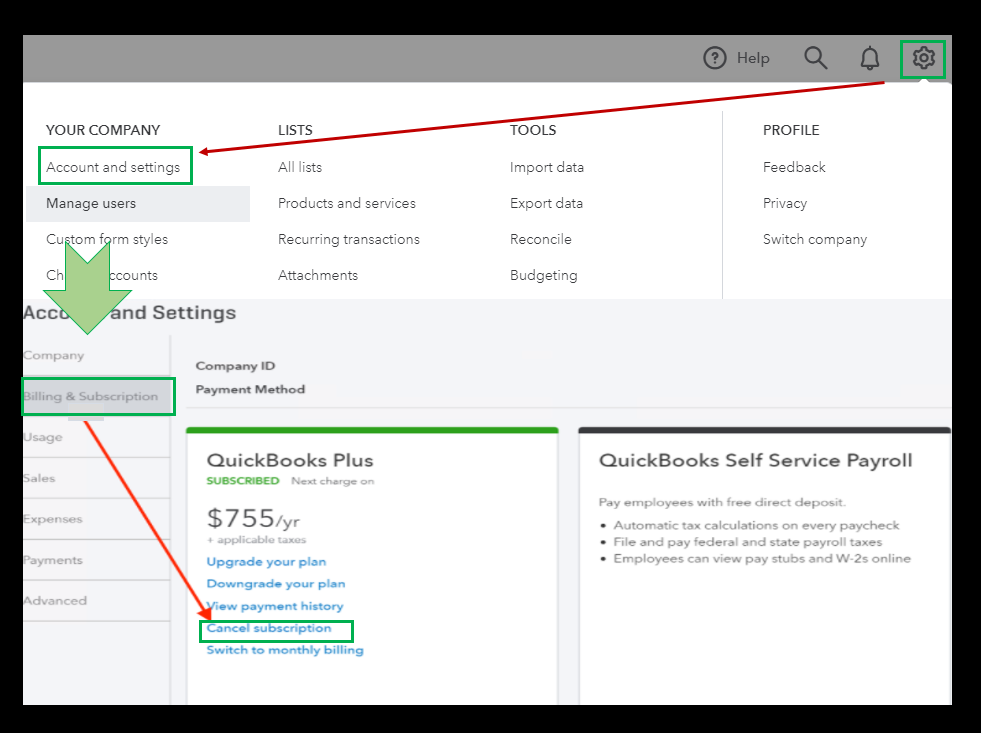Click the SUBSCRIBED status text
The height and width of the screenshot is (733, 981).
tap(243, 481)
